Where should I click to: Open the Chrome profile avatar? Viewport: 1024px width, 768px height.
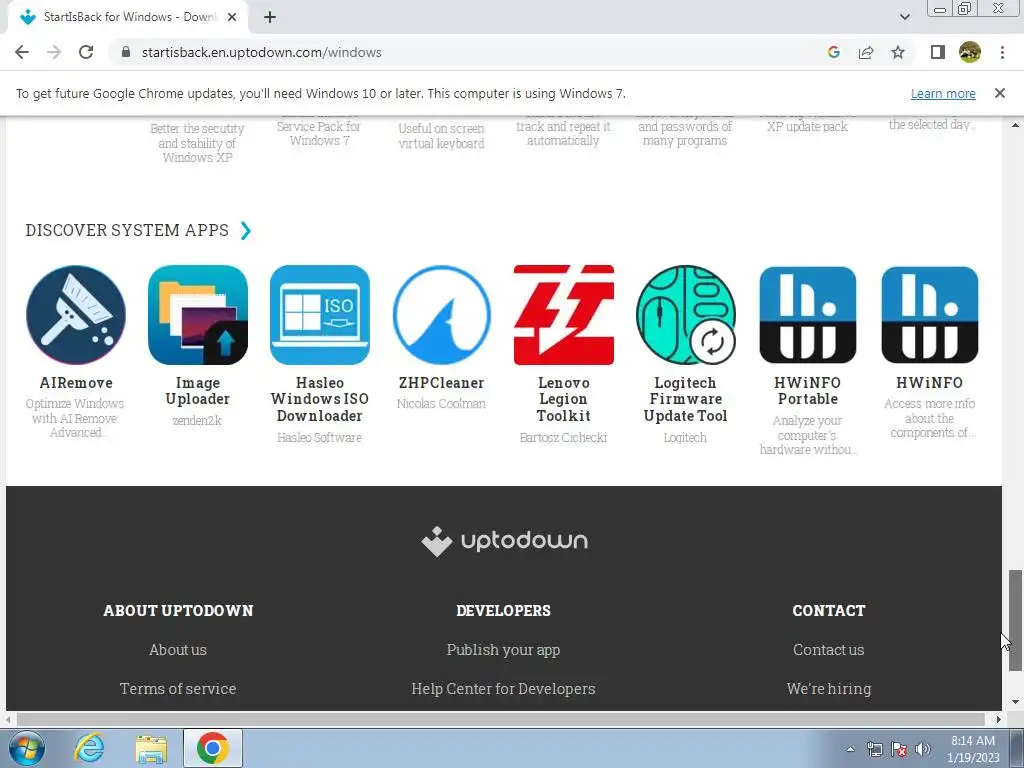970,52
